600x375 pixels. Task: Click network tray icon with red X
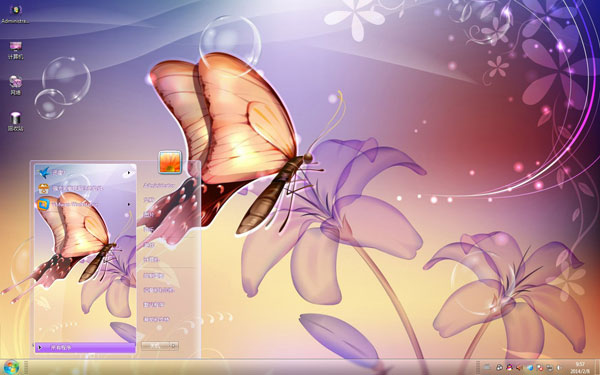click(x=540, y=368)
